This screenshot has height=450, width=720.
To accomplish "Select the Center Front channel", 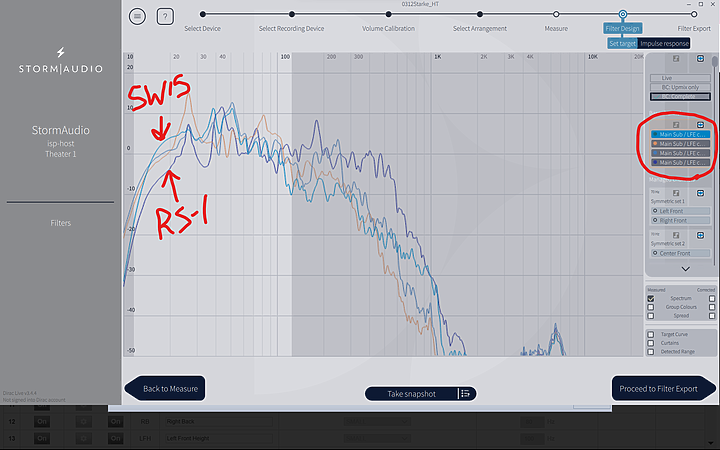I will click(x=680, y=253).
